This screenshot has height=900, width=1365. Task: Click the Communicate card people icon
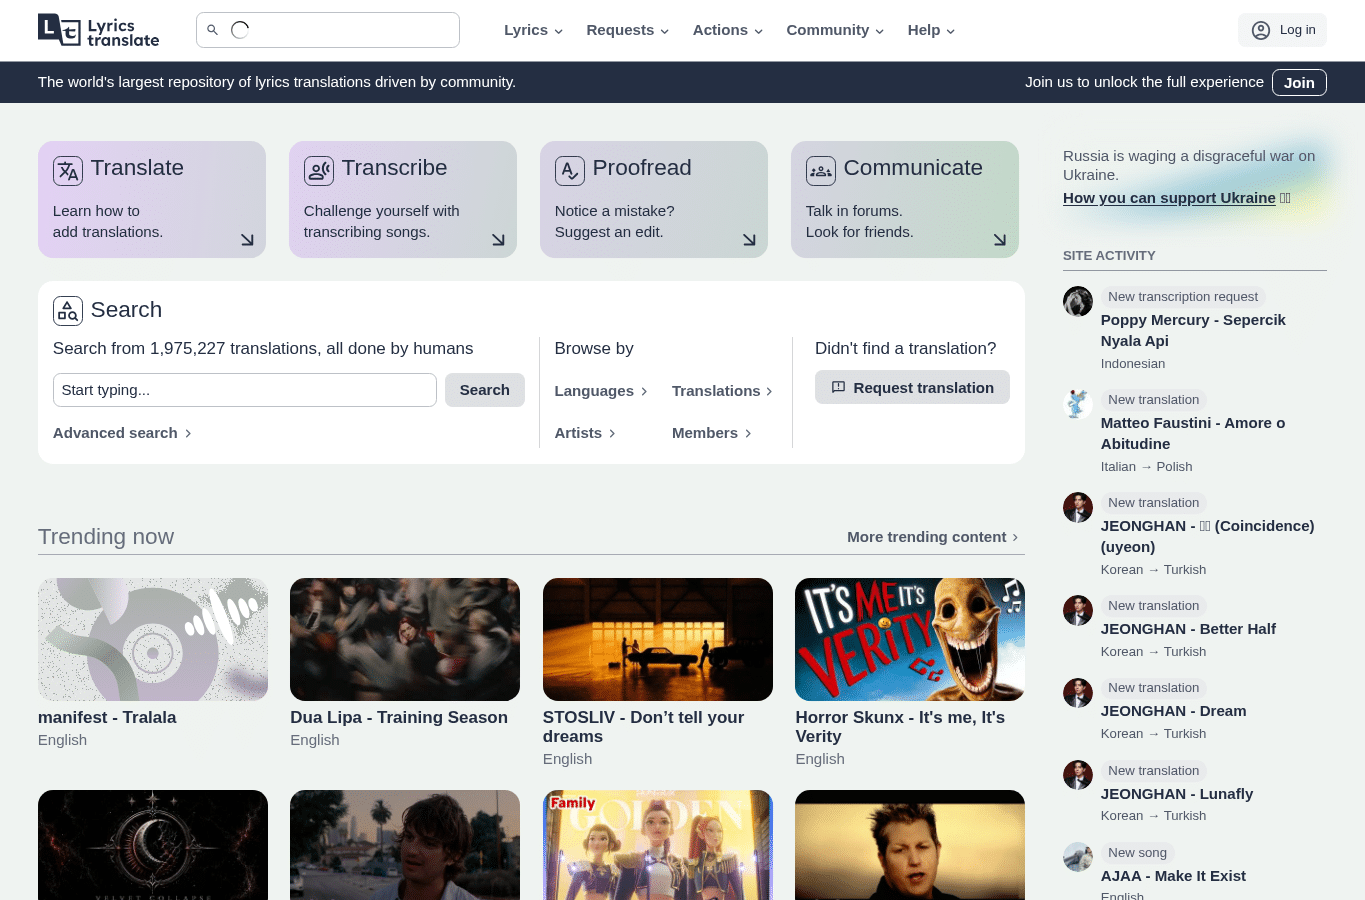pos(821,171)
